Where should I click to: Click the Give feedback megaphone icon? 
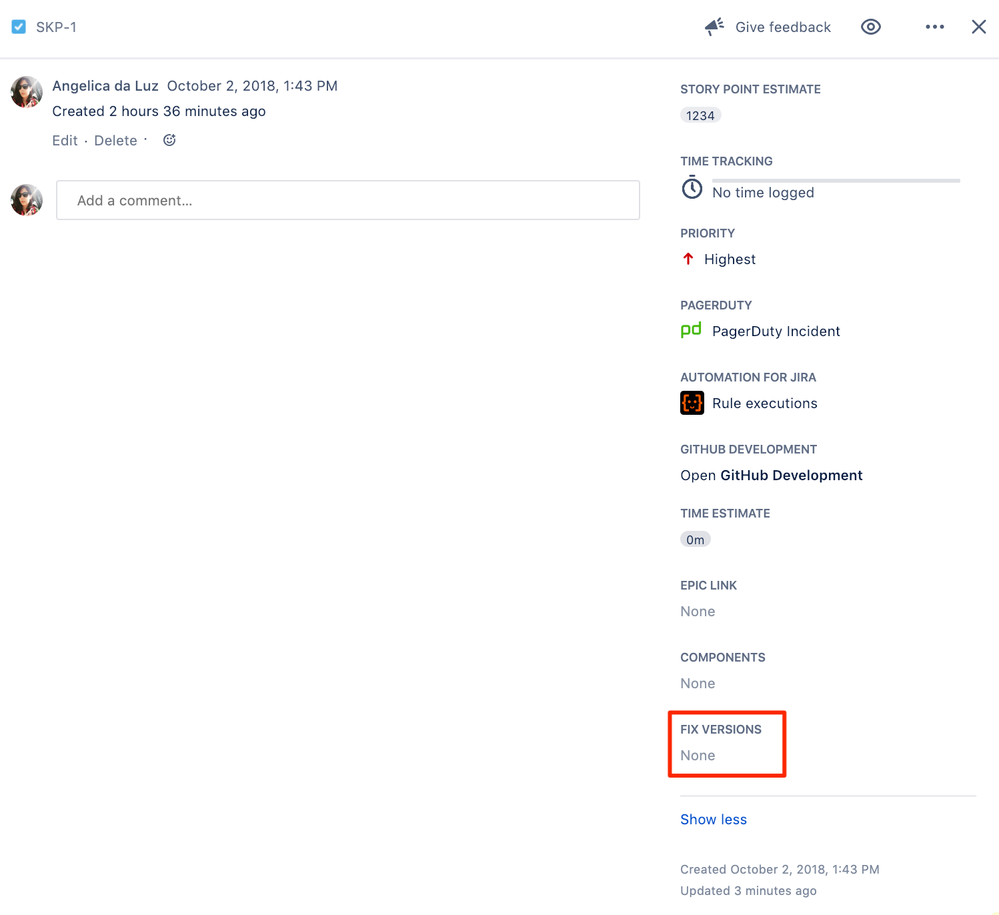[713, 27]
